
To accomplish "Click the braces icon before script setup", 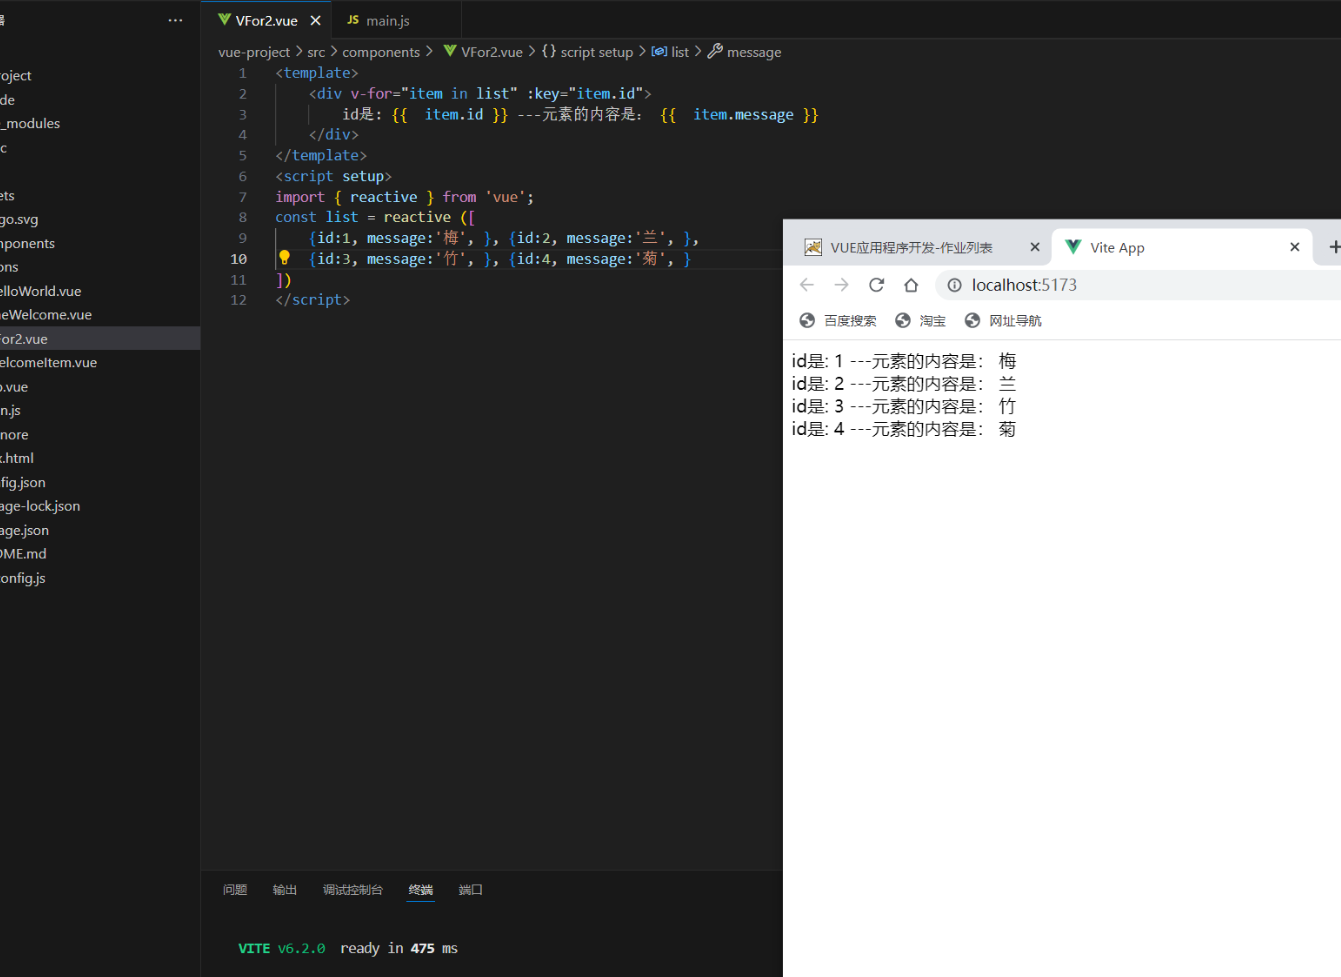I will [x=549, y=51].
